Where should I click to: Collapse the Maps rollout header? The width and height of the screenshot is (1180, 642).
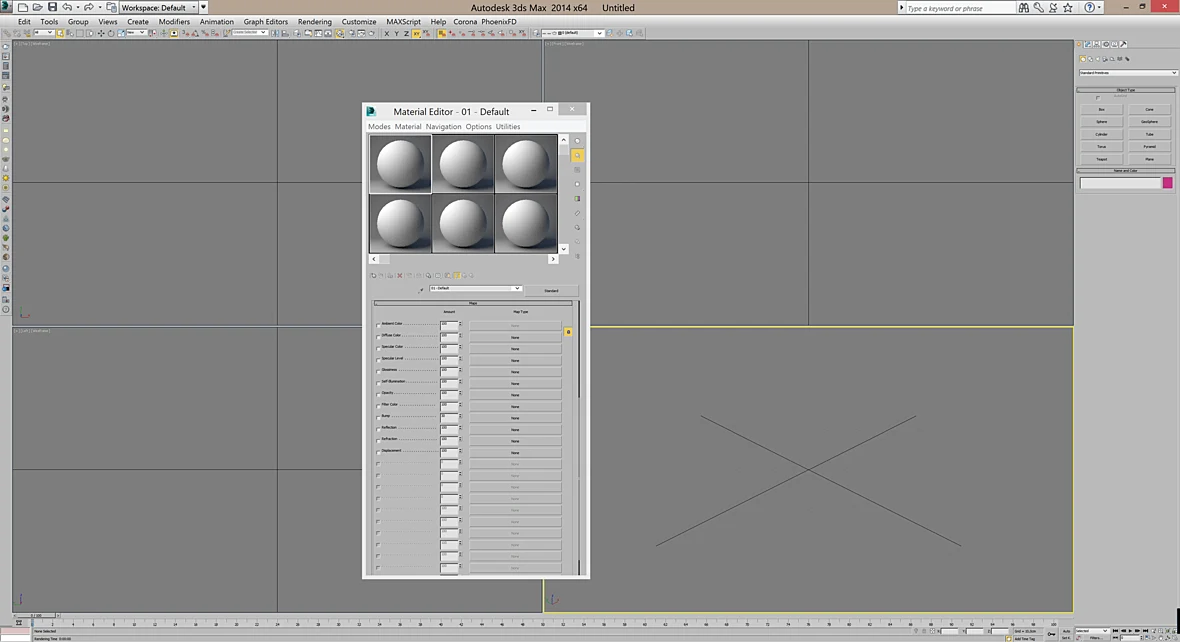473,303
